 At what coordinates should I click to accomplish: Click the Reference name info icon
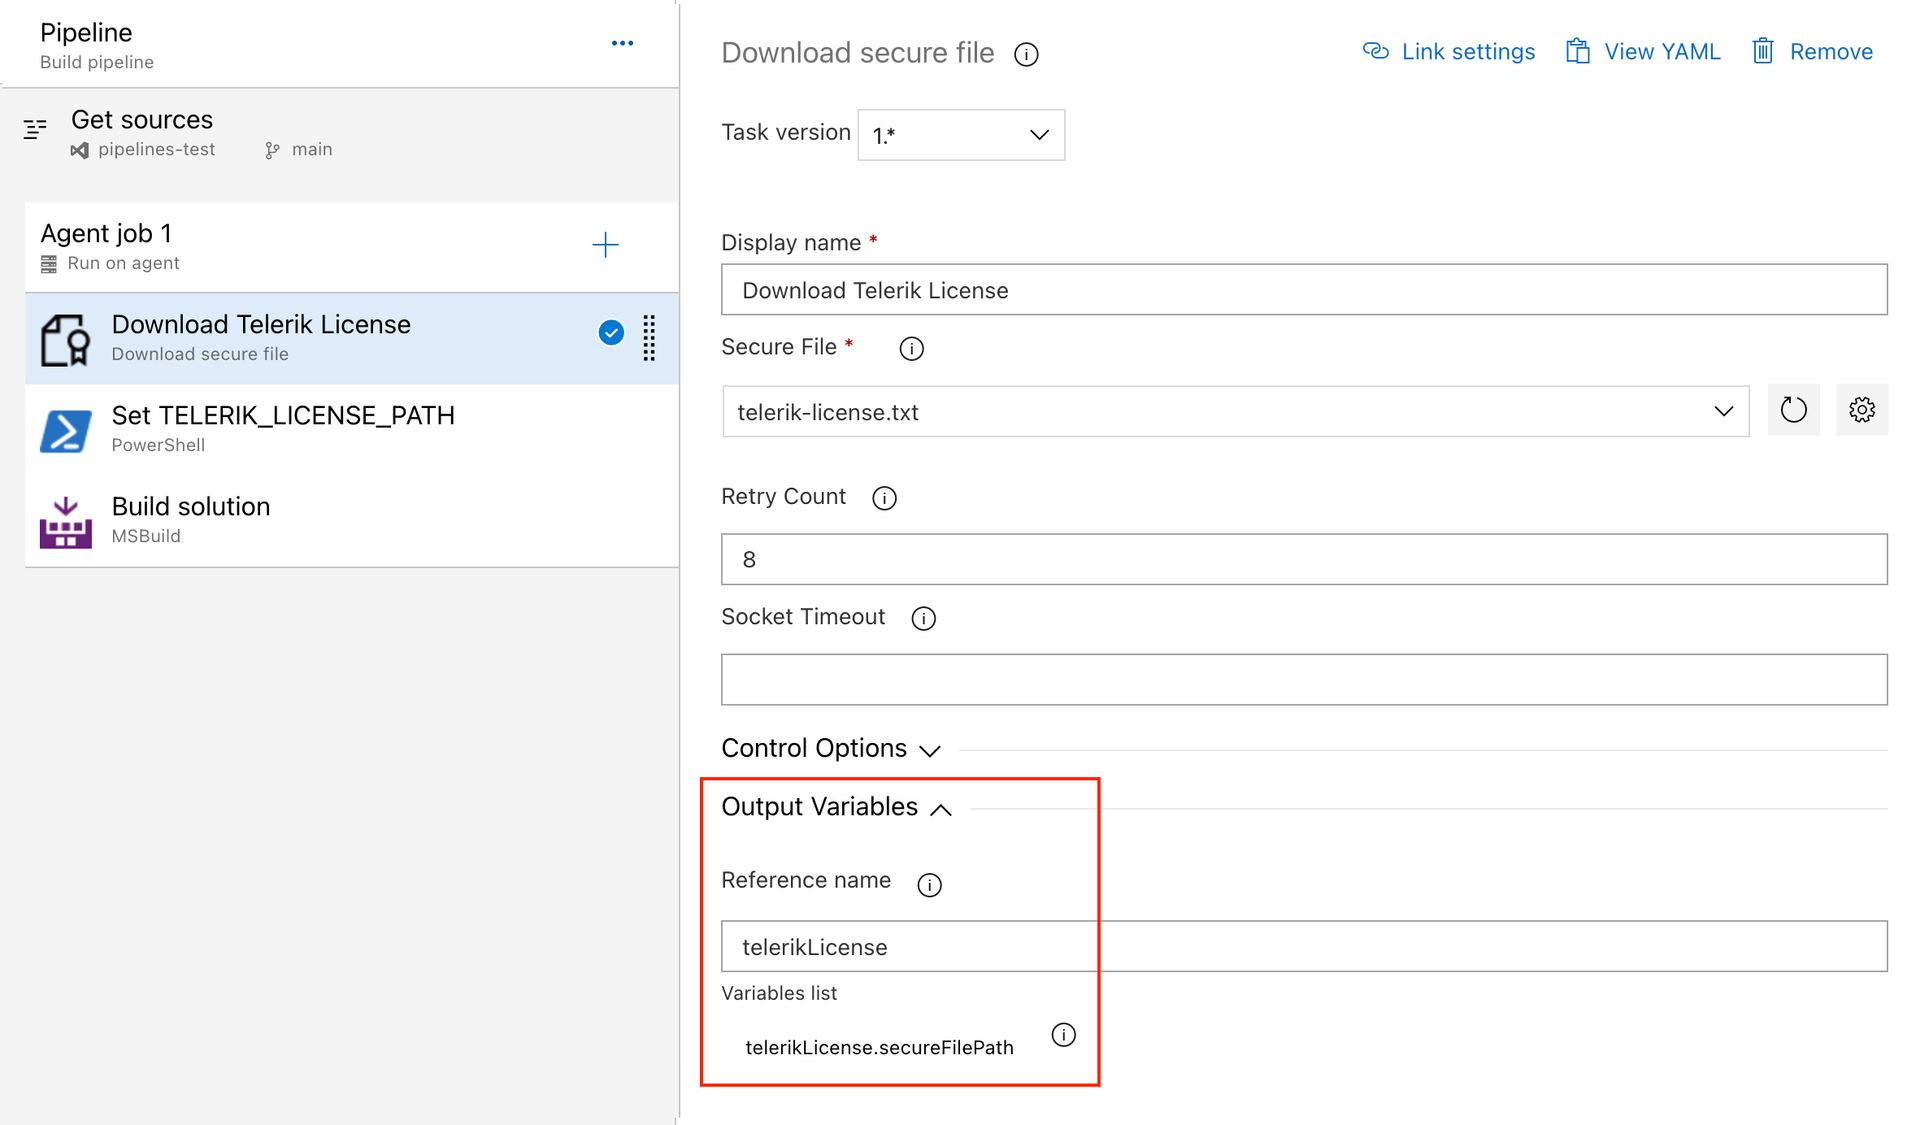(929, 884)
